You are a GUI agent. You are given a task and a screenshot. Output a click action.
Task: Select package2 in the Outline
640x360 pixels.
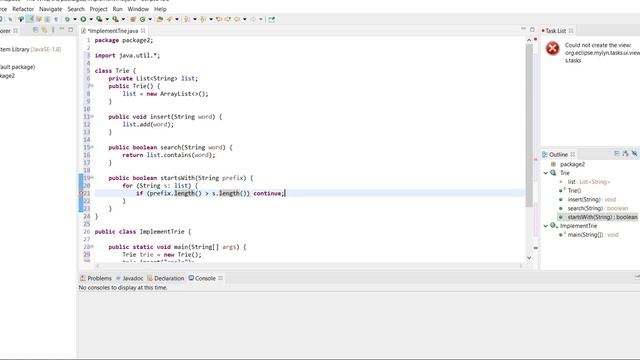click(x=572, y=164)
